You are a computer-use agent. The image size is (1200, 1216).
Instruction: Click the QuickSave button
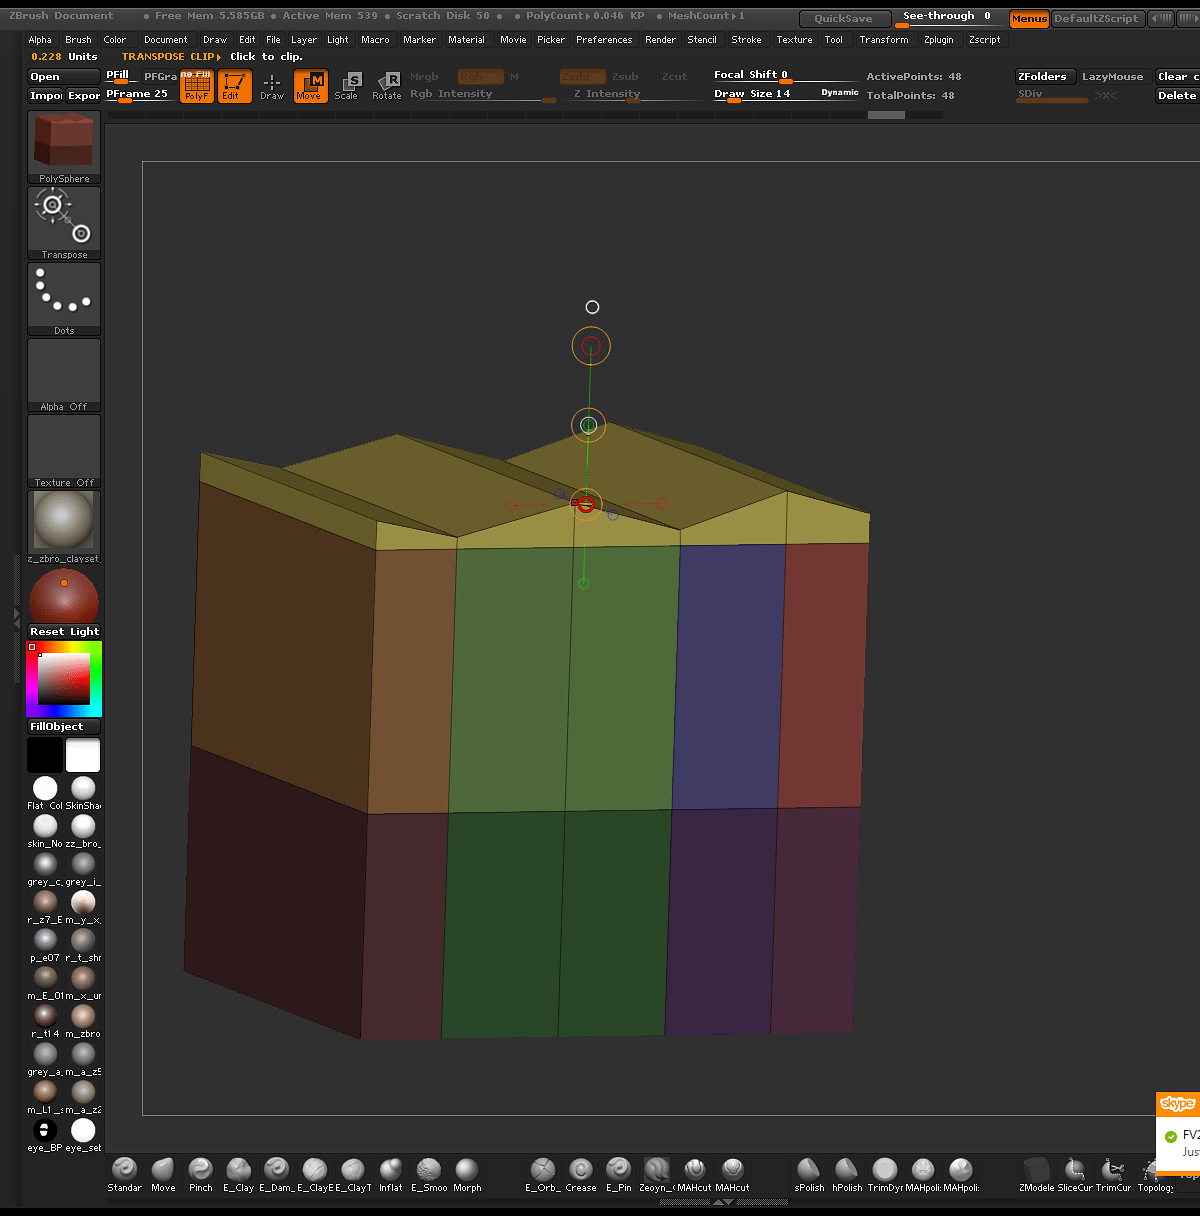coord(843,19)
